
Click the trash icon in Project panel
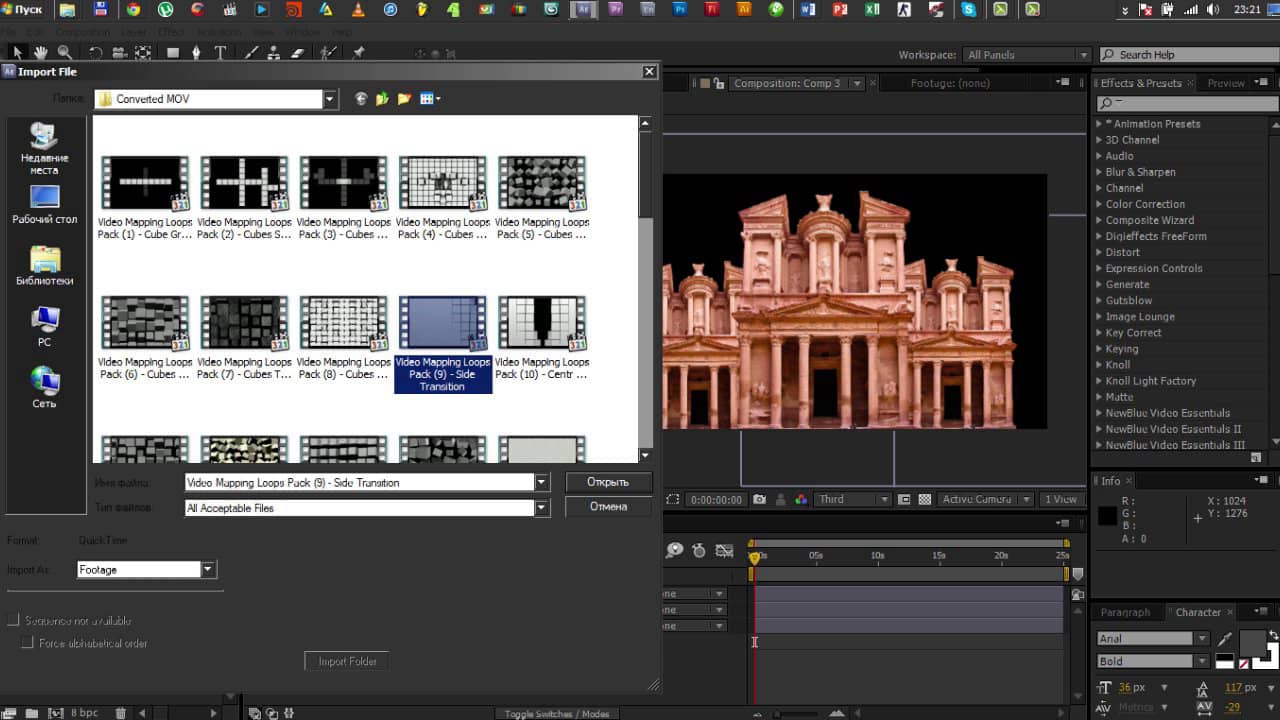pyautogui.click(x=121, y=713)
